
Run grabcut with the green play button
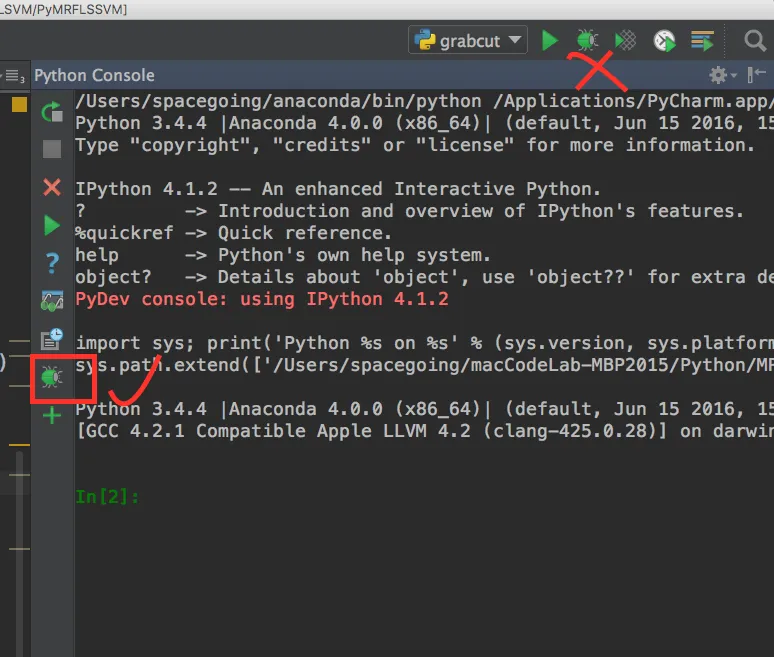(549, 40)
